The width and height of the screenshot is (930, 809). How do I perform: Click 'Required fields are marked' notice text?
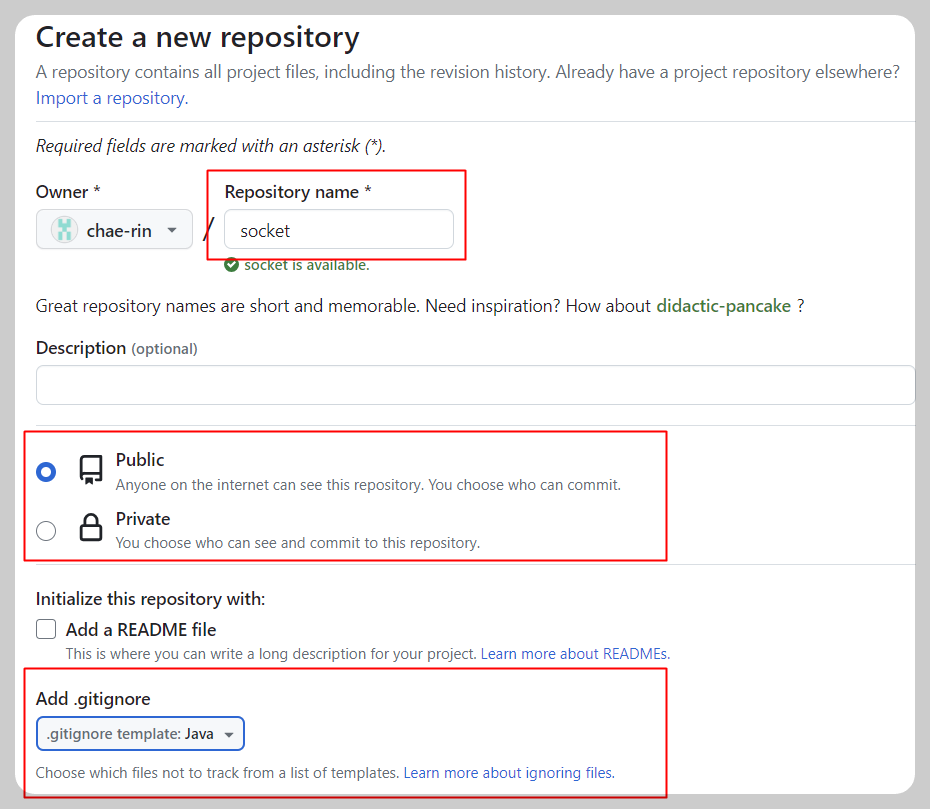click(x=211, y=146)
